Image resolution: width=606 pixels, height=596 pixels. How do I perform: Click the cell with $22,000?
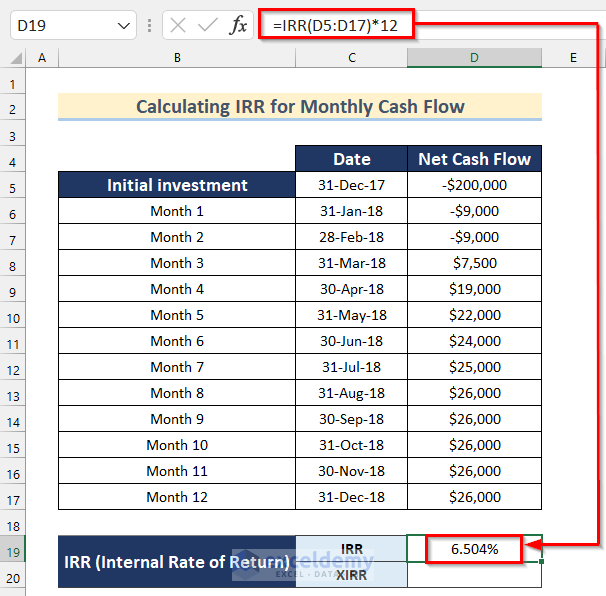(x=474, y=315)
